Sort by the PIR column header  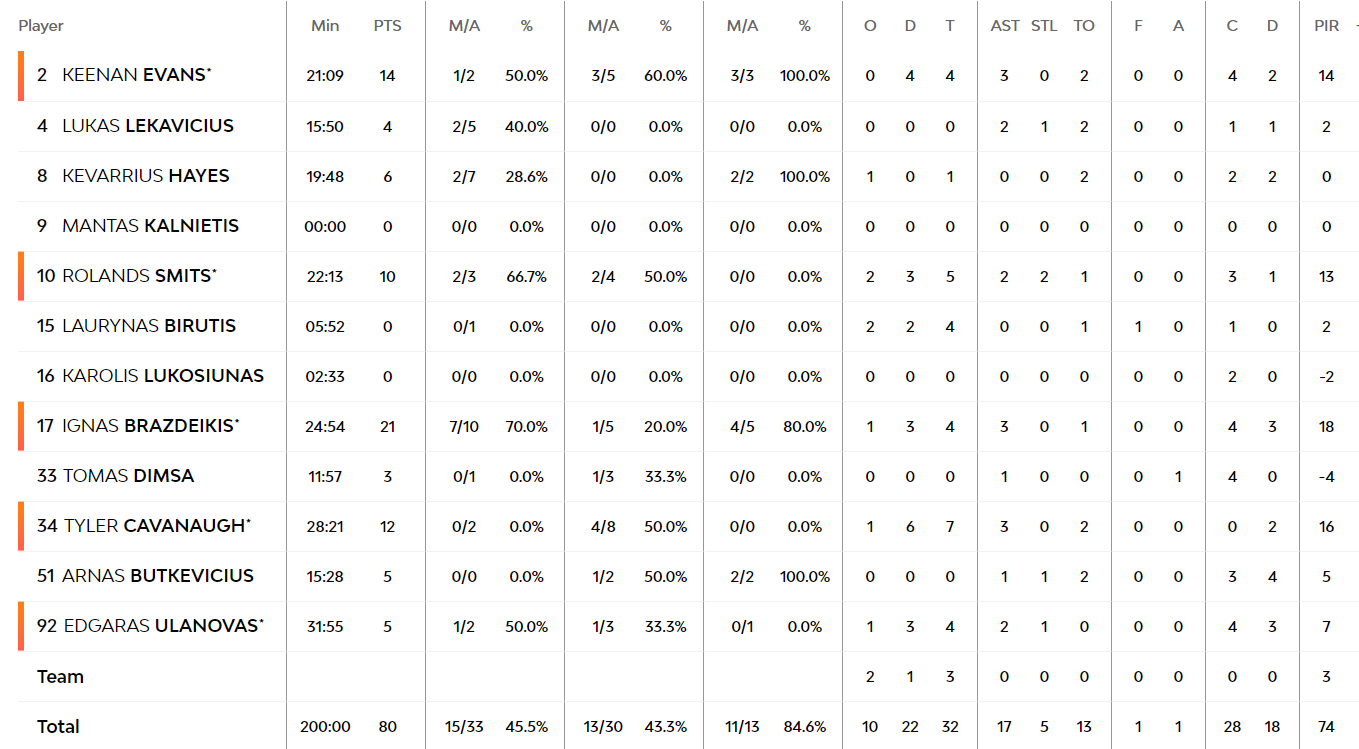point(1327,26)
